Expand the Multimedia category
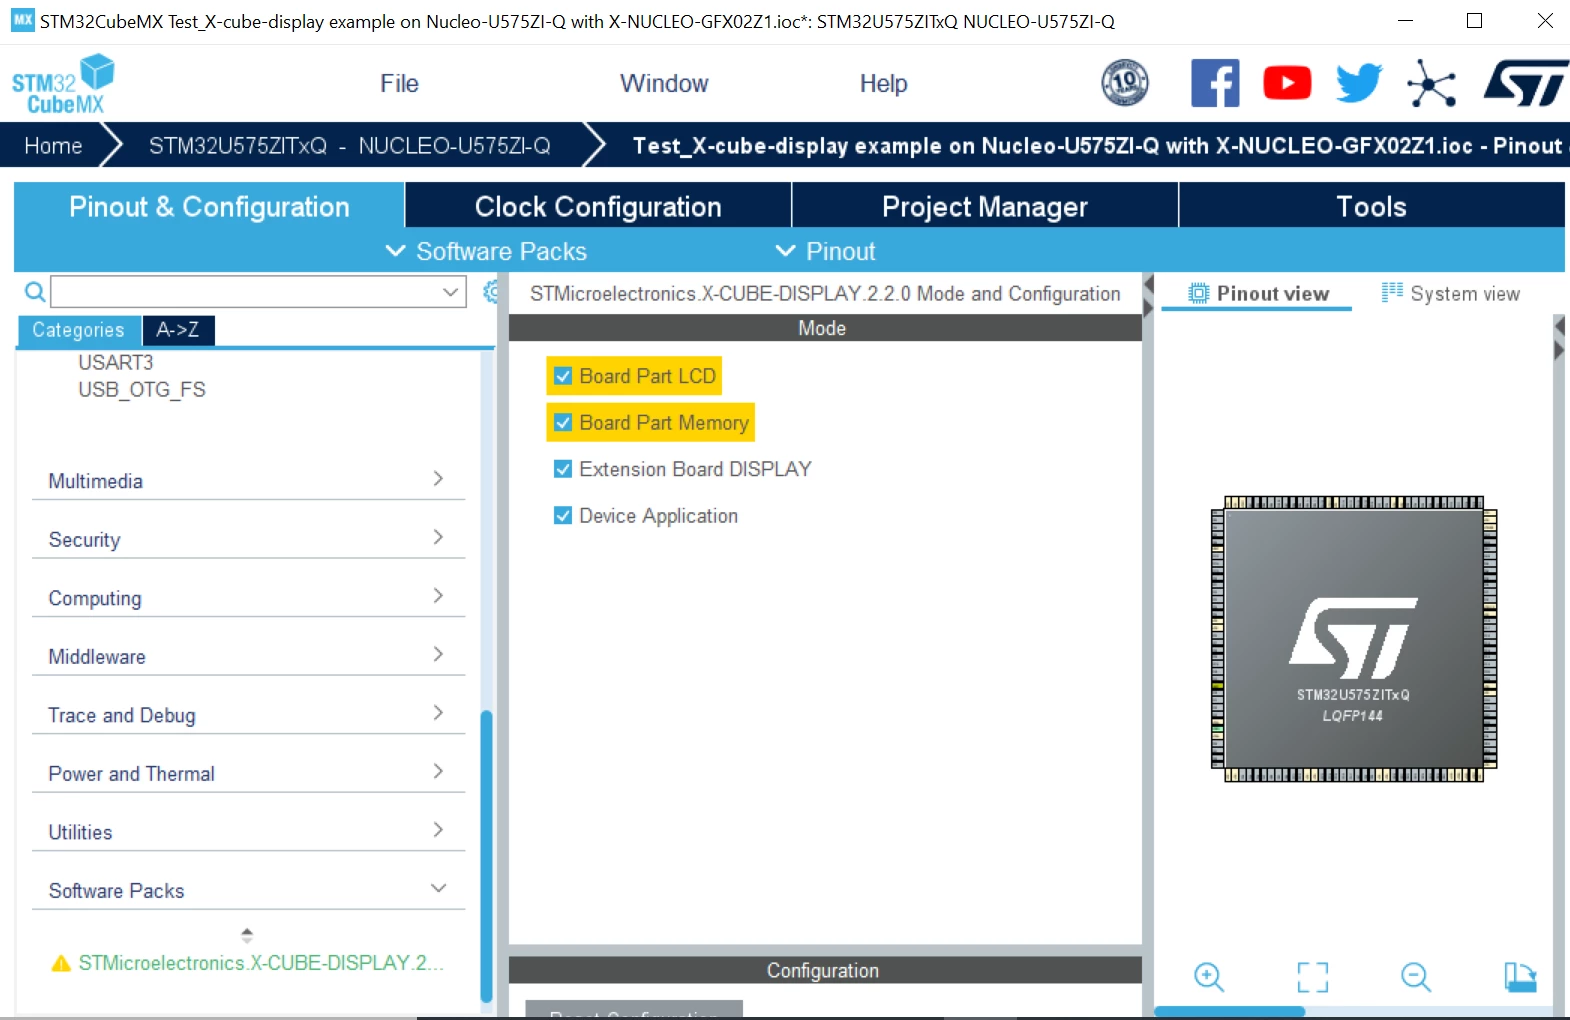This screenshot has height=1020, width=1570. 249,481
